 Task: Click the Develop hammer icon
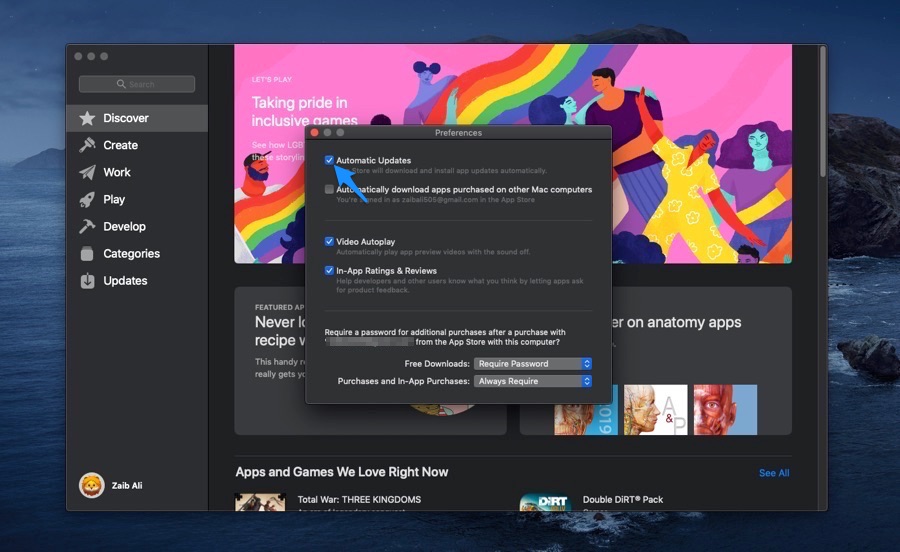87,227
